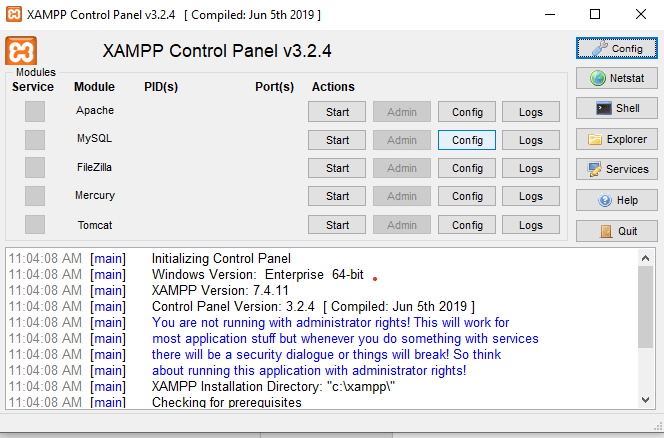Click the Actions column header
Screen dimensions: 664x438
point(333,86)
